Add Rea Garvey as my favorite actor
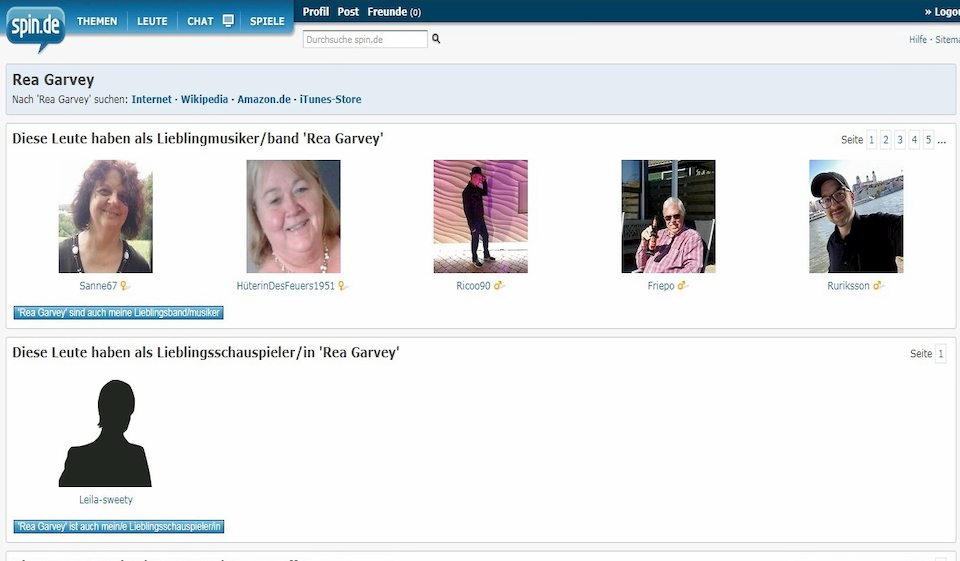The width and height of the screenshot is (960, 561). 118,527
